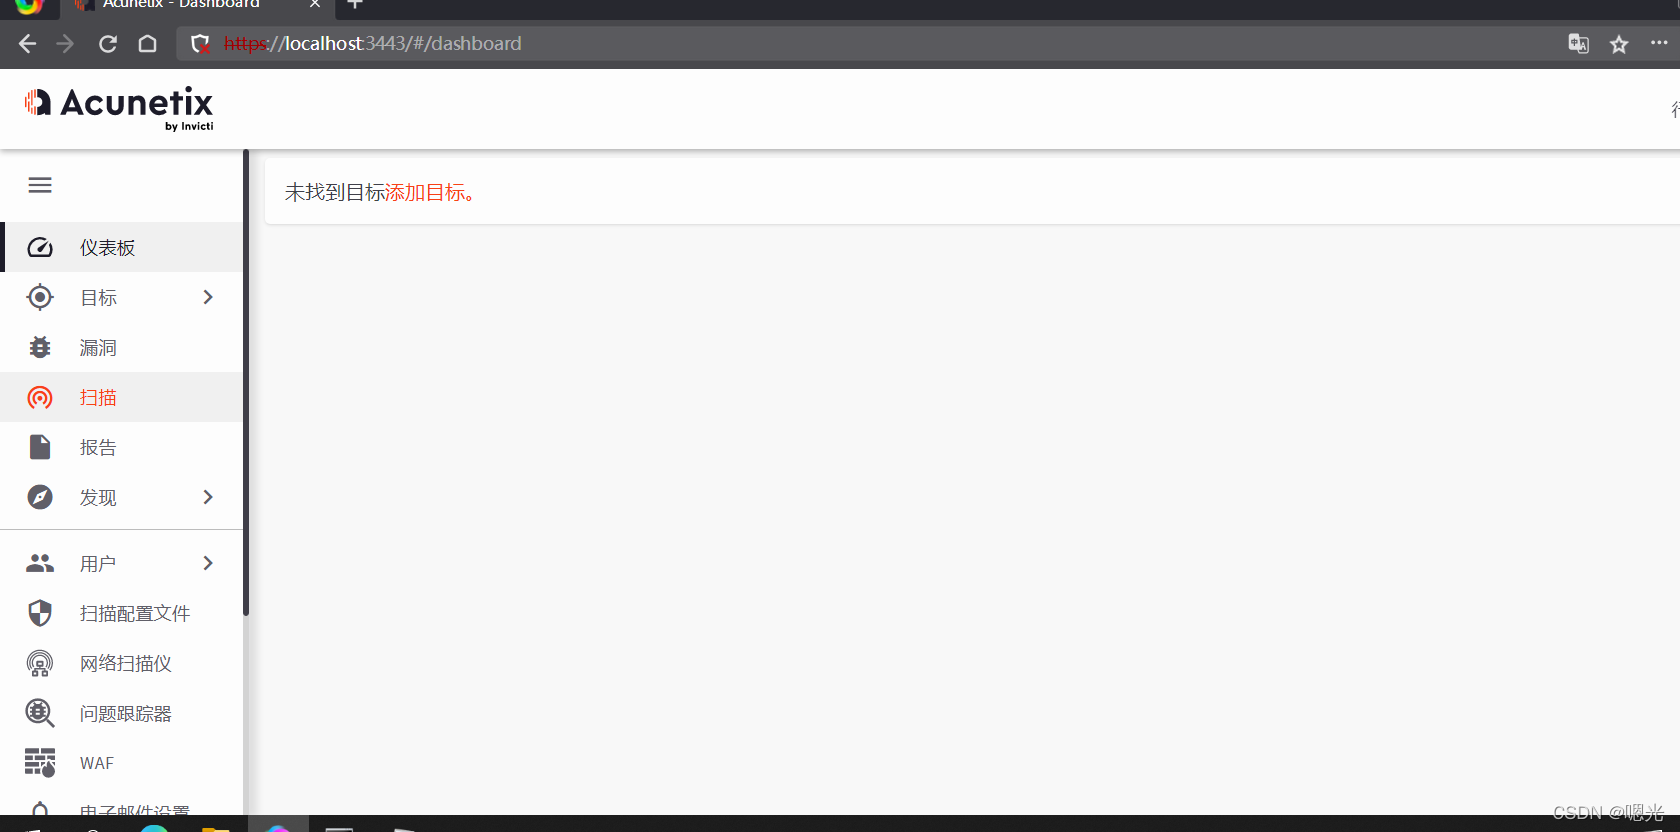This screenshot has width=1680, height=832.
Task: Bookmark page with the star icon
Action: [1619, 44]
